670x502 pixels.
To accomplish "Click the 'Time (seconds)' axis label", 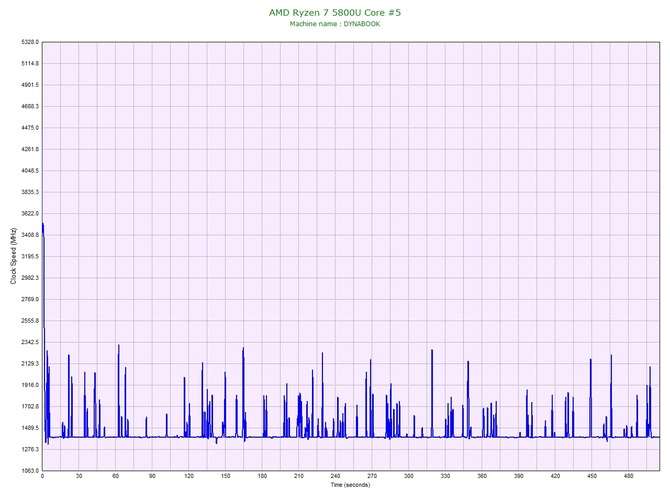I will [x=350, y=484].
